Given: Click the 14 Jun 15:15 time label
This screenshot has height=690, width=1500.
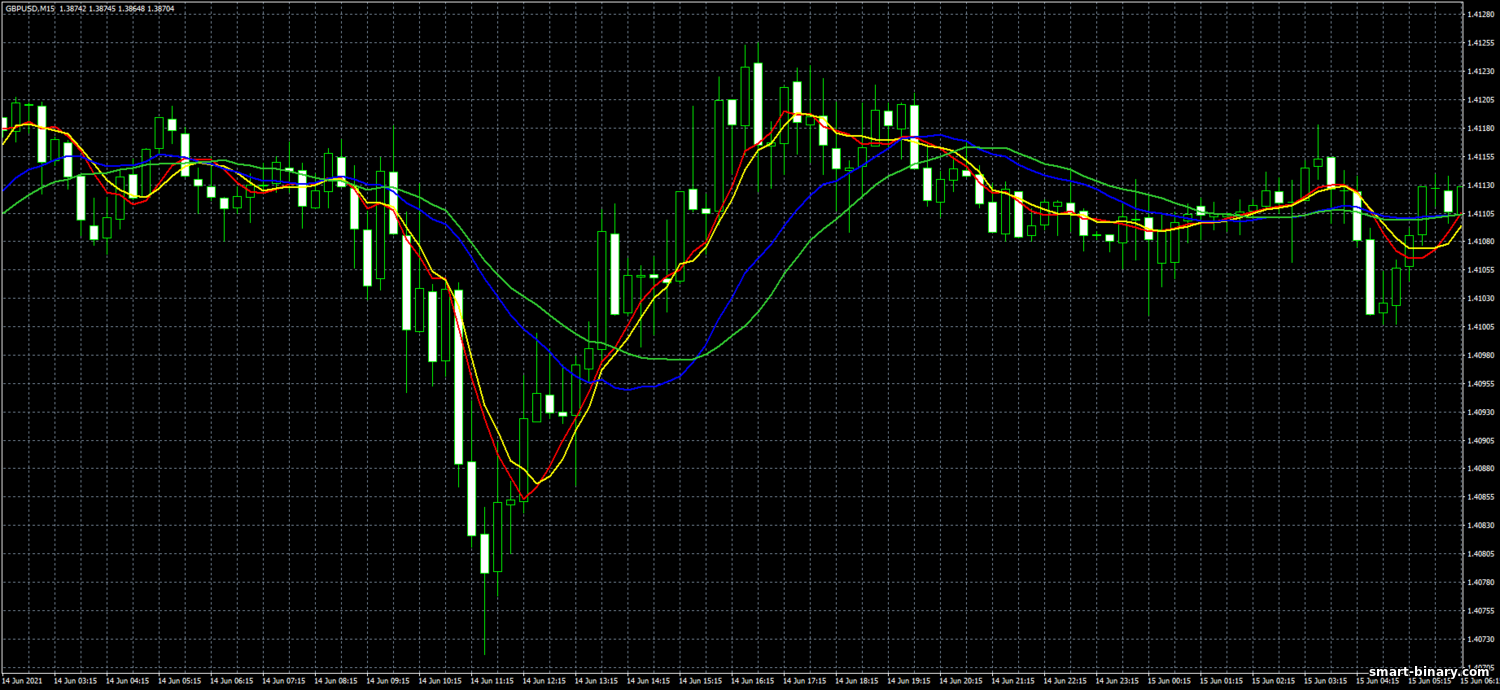Looking at the screenshot, I should coord(700,680).
